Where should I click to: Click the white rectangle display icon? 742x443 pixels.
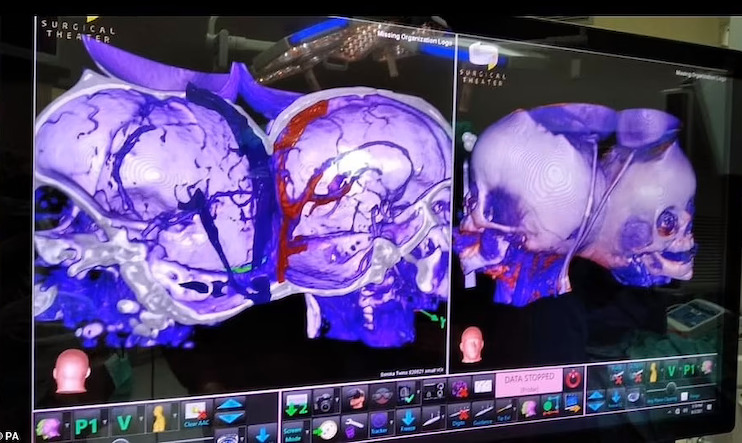click(x=482, y=387)
